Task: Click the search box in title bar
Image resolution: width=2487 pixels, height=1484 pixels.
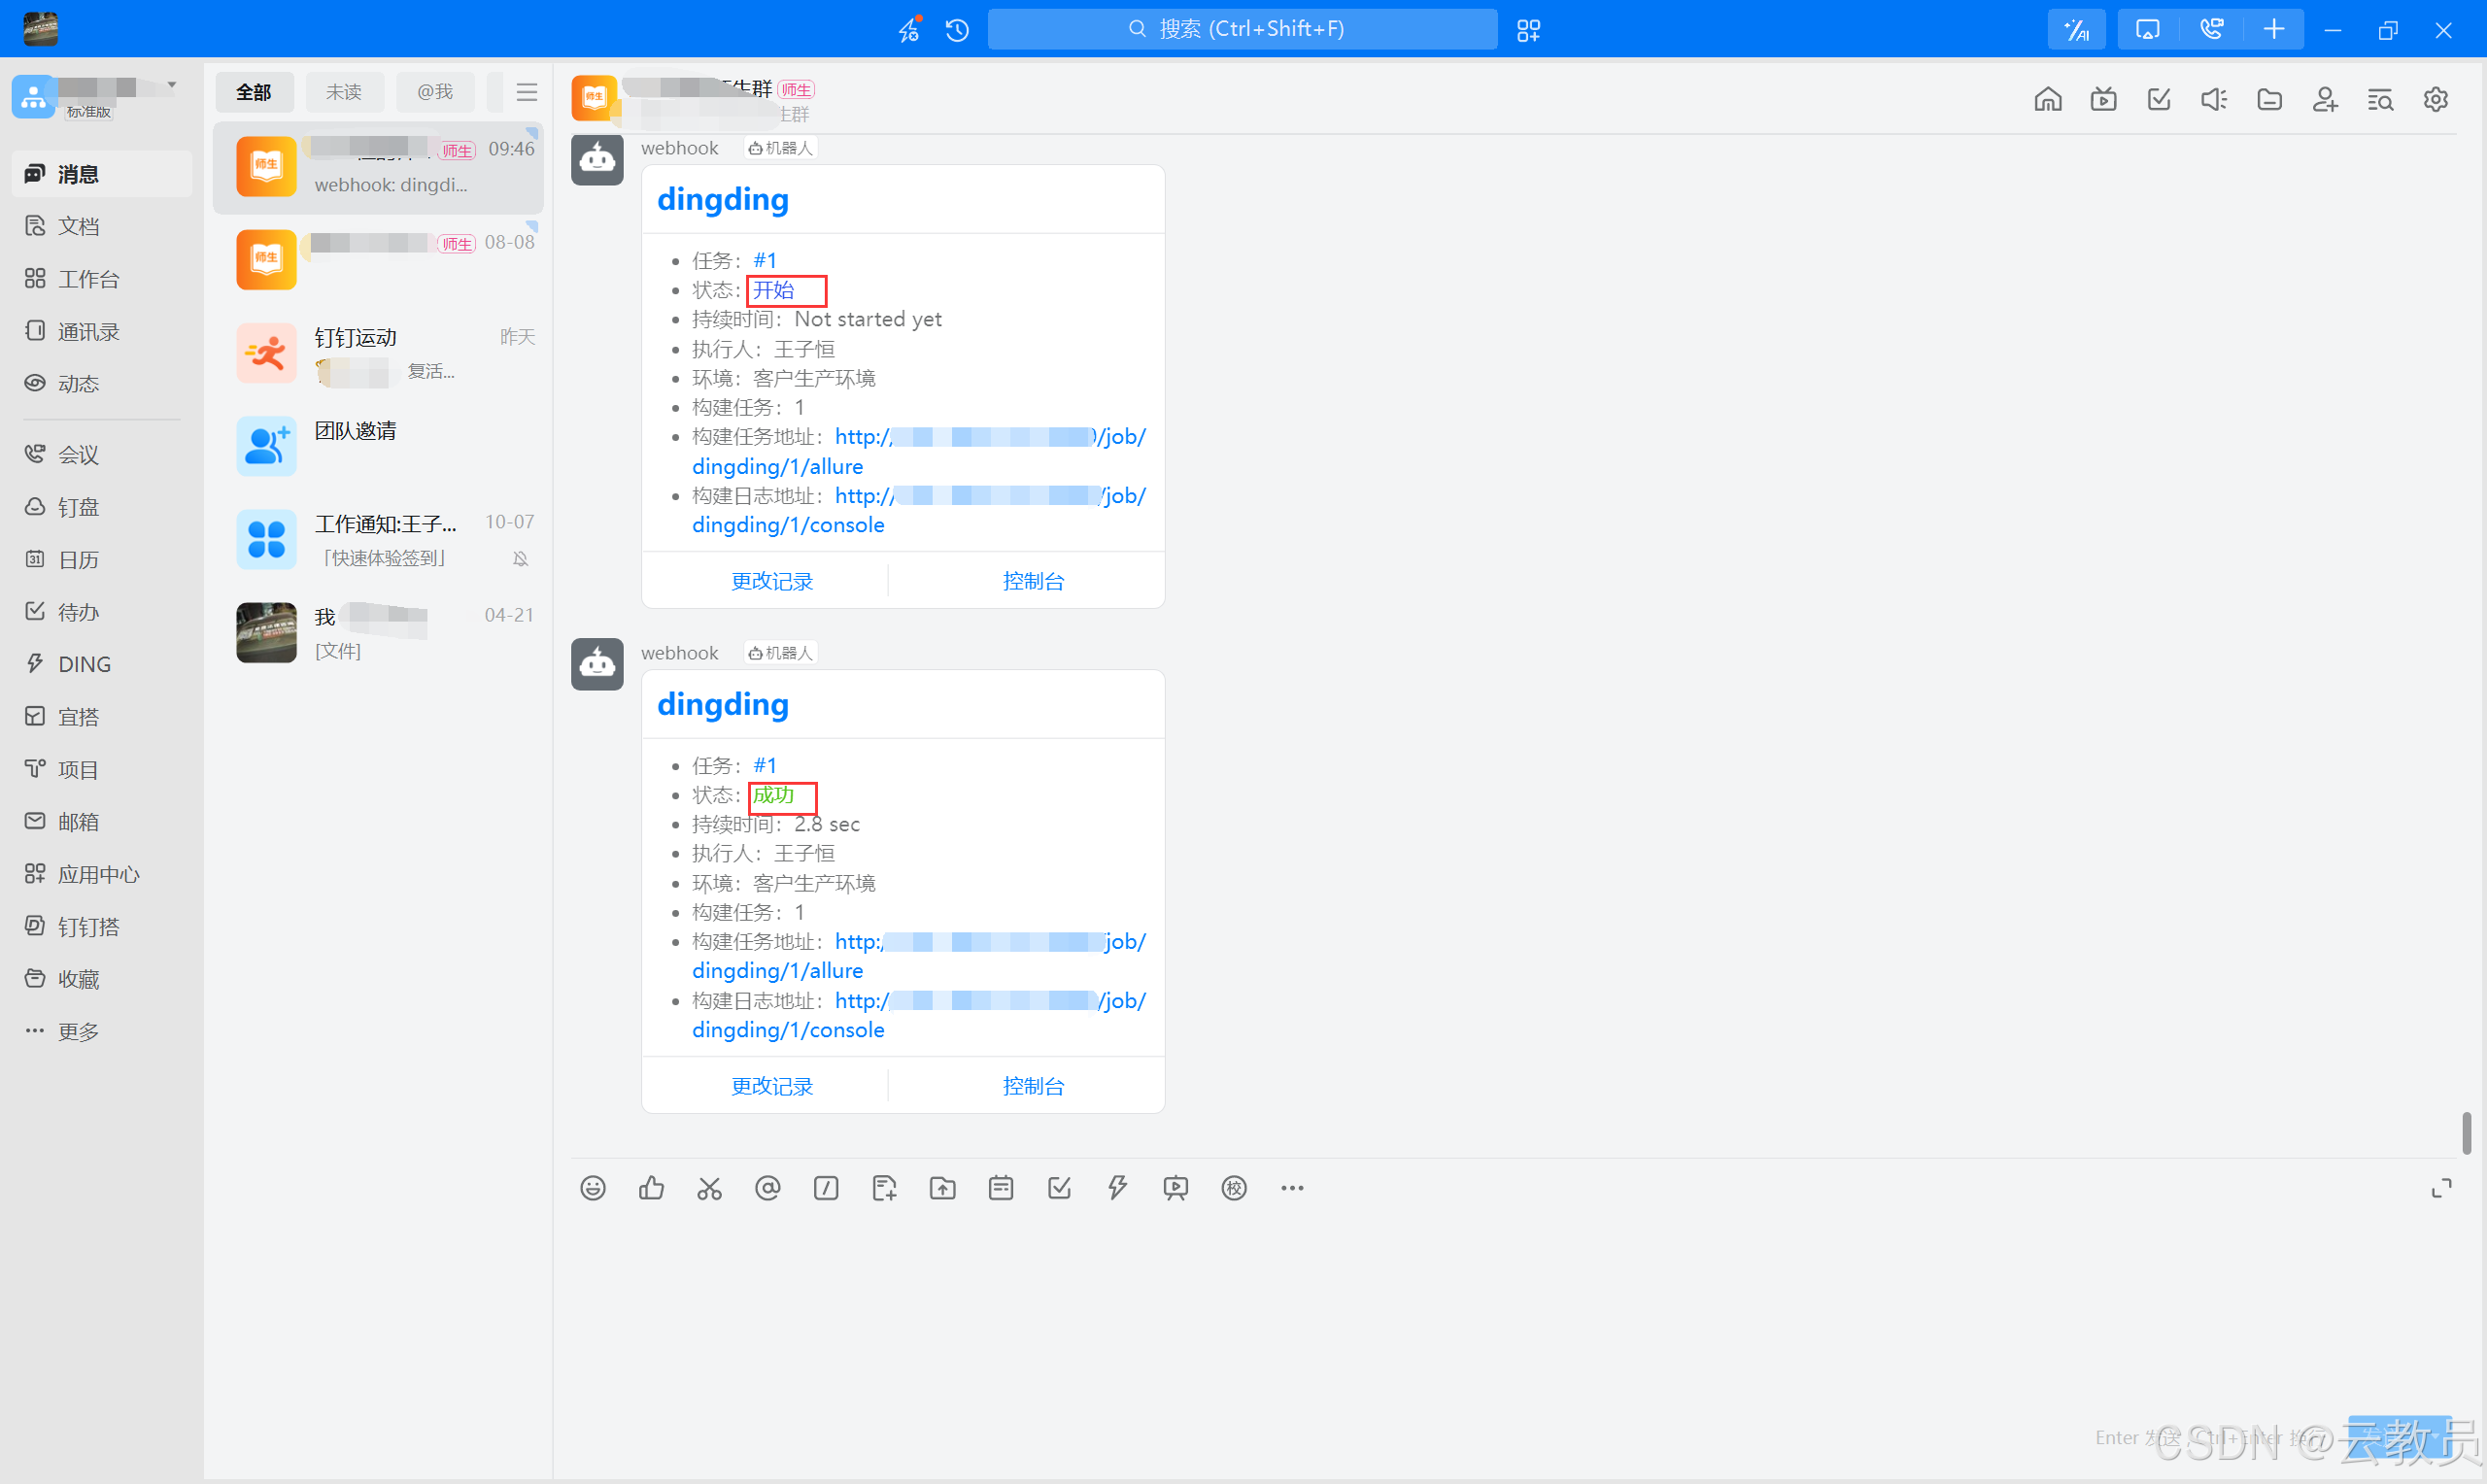Action: pos(1242,29)
